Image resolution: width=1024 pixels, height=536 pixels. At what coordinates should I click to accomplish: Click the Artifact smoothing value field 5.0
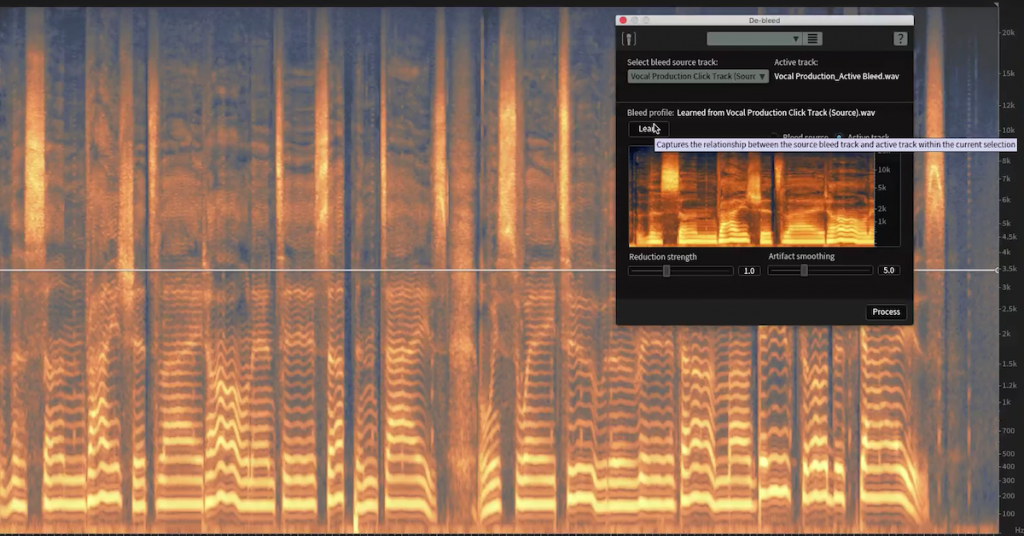(889, 270)
